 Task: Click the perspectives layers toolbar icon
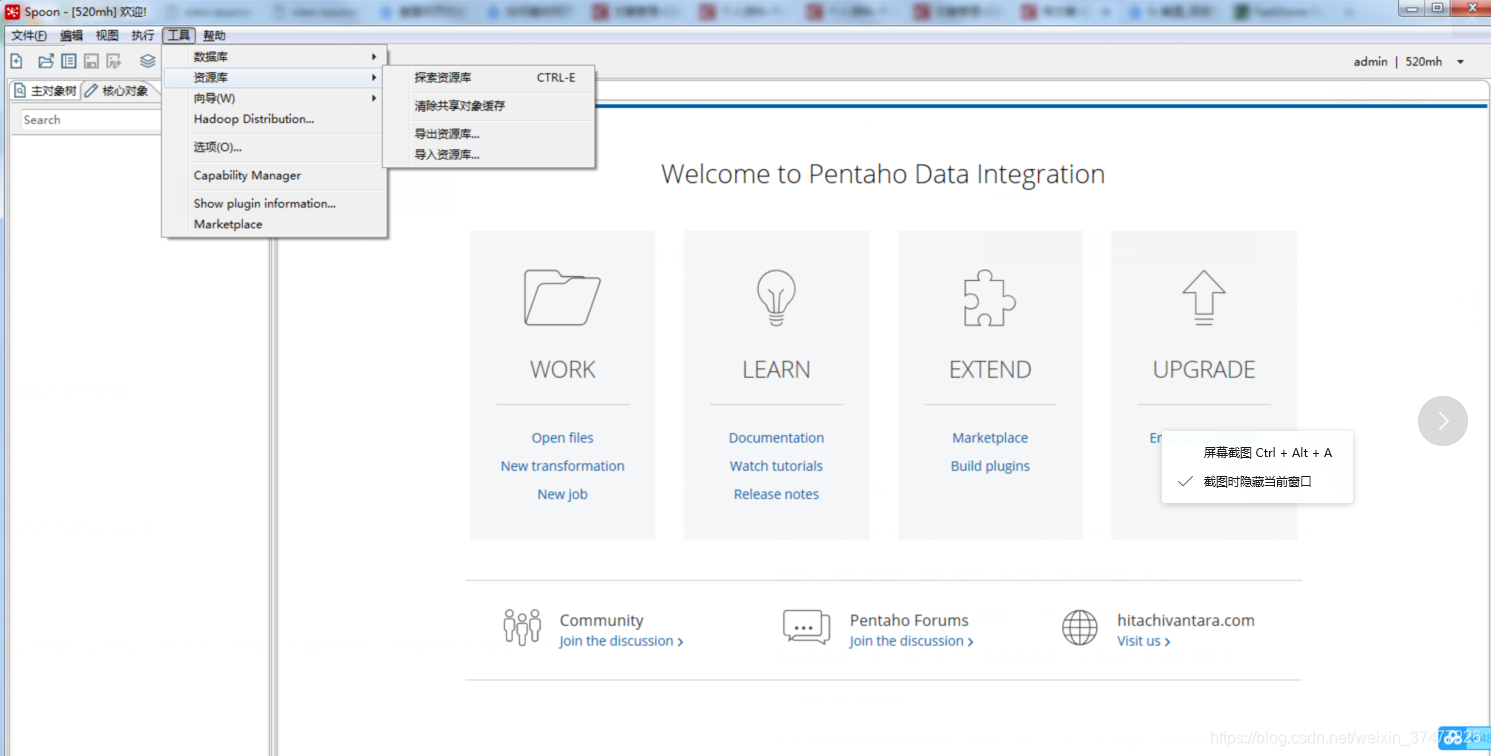[x=148, y=61]
